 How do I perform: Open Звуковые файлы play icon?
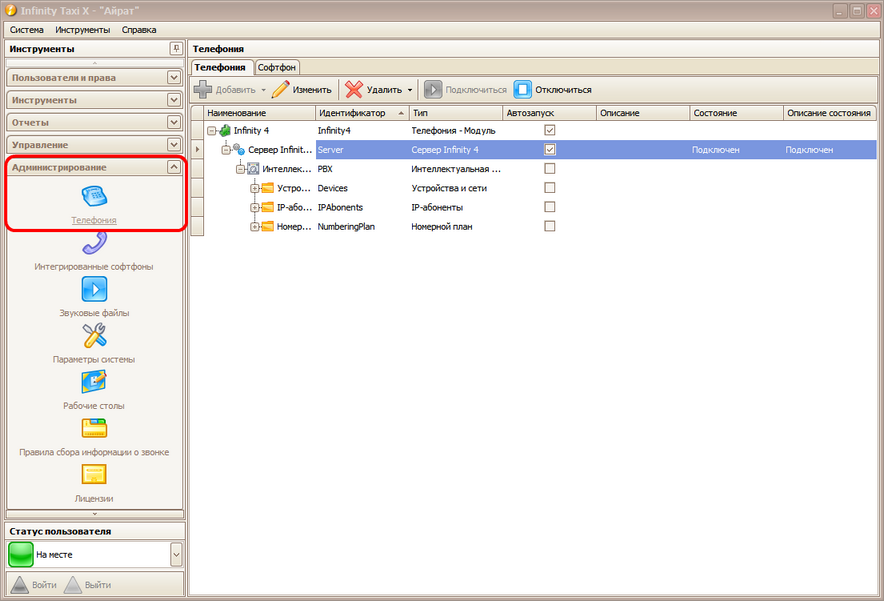click(x=94, y=290)
